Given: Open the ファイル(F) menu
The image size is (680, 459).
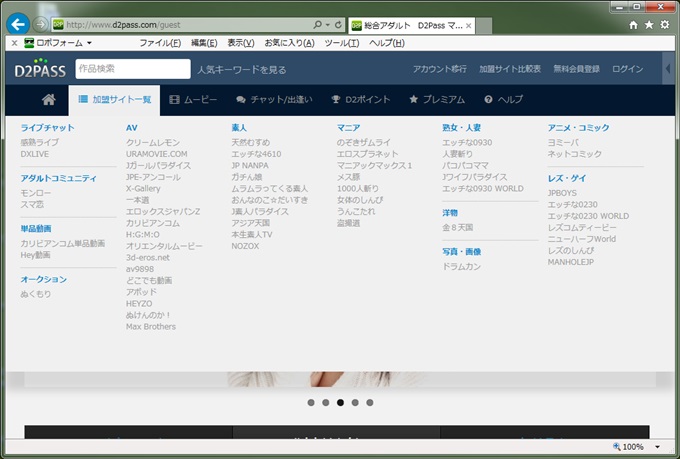Looking at the screenshot, I should (x=160, y=43).
